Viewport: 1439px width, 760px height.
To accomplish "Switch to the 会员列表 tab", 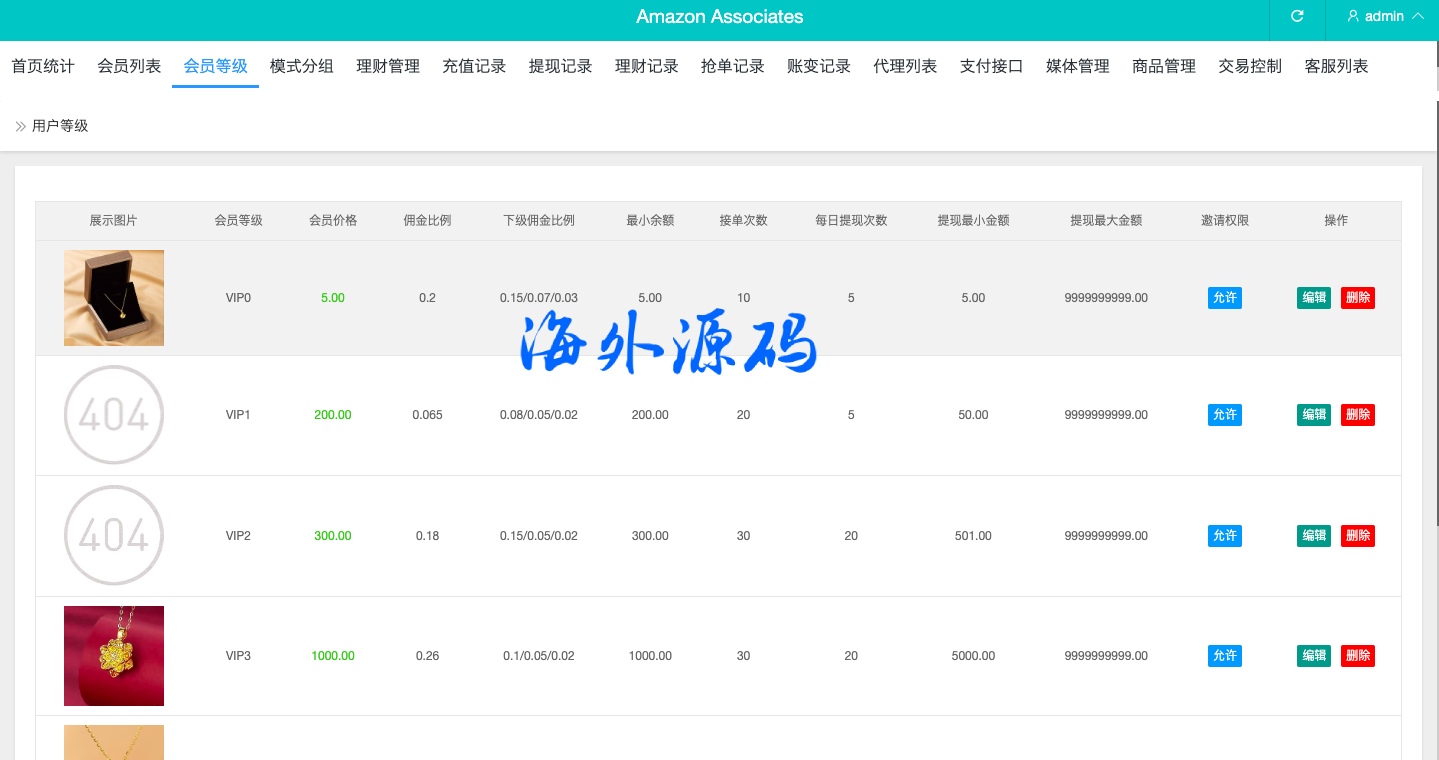I will (x=129, y=67).
